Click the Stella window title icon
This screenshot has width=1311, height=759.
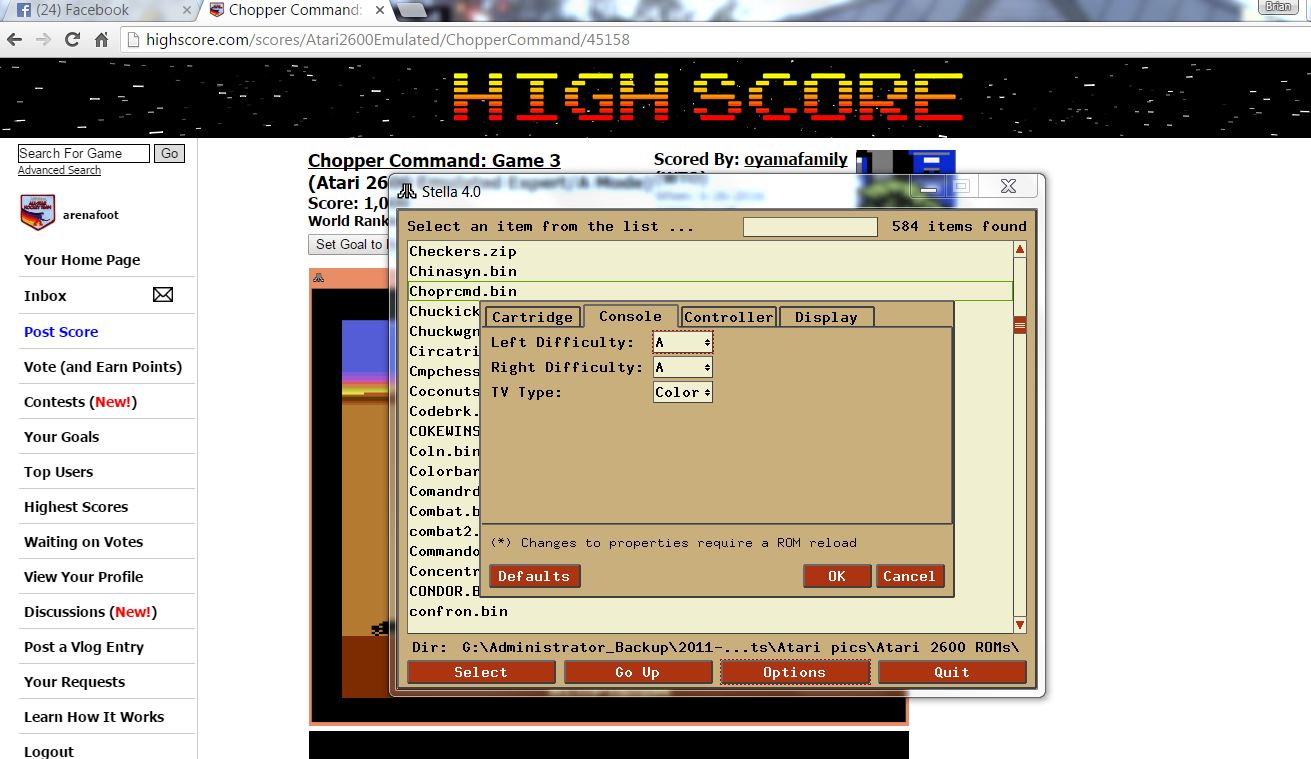pos(407,190)
